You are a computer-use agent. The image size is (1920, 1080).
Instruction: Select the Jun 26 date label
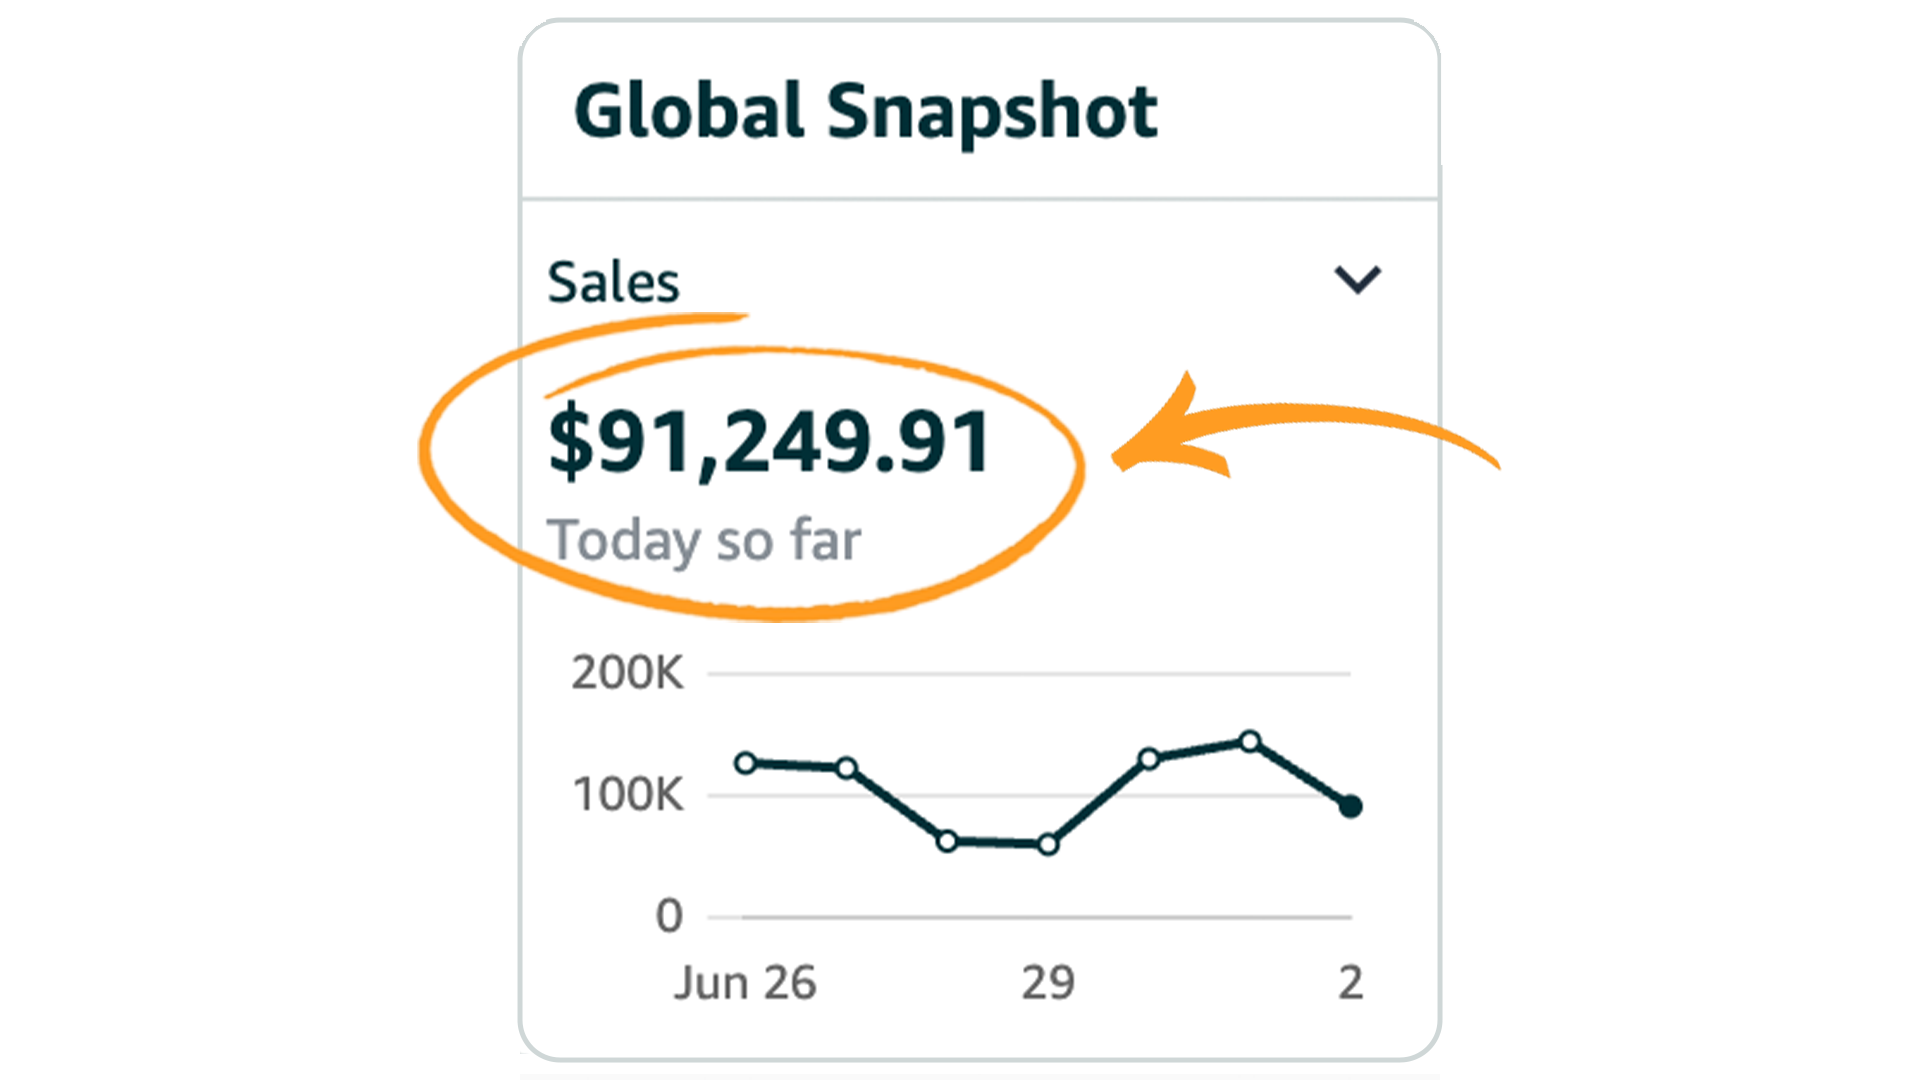click(747, 981)
